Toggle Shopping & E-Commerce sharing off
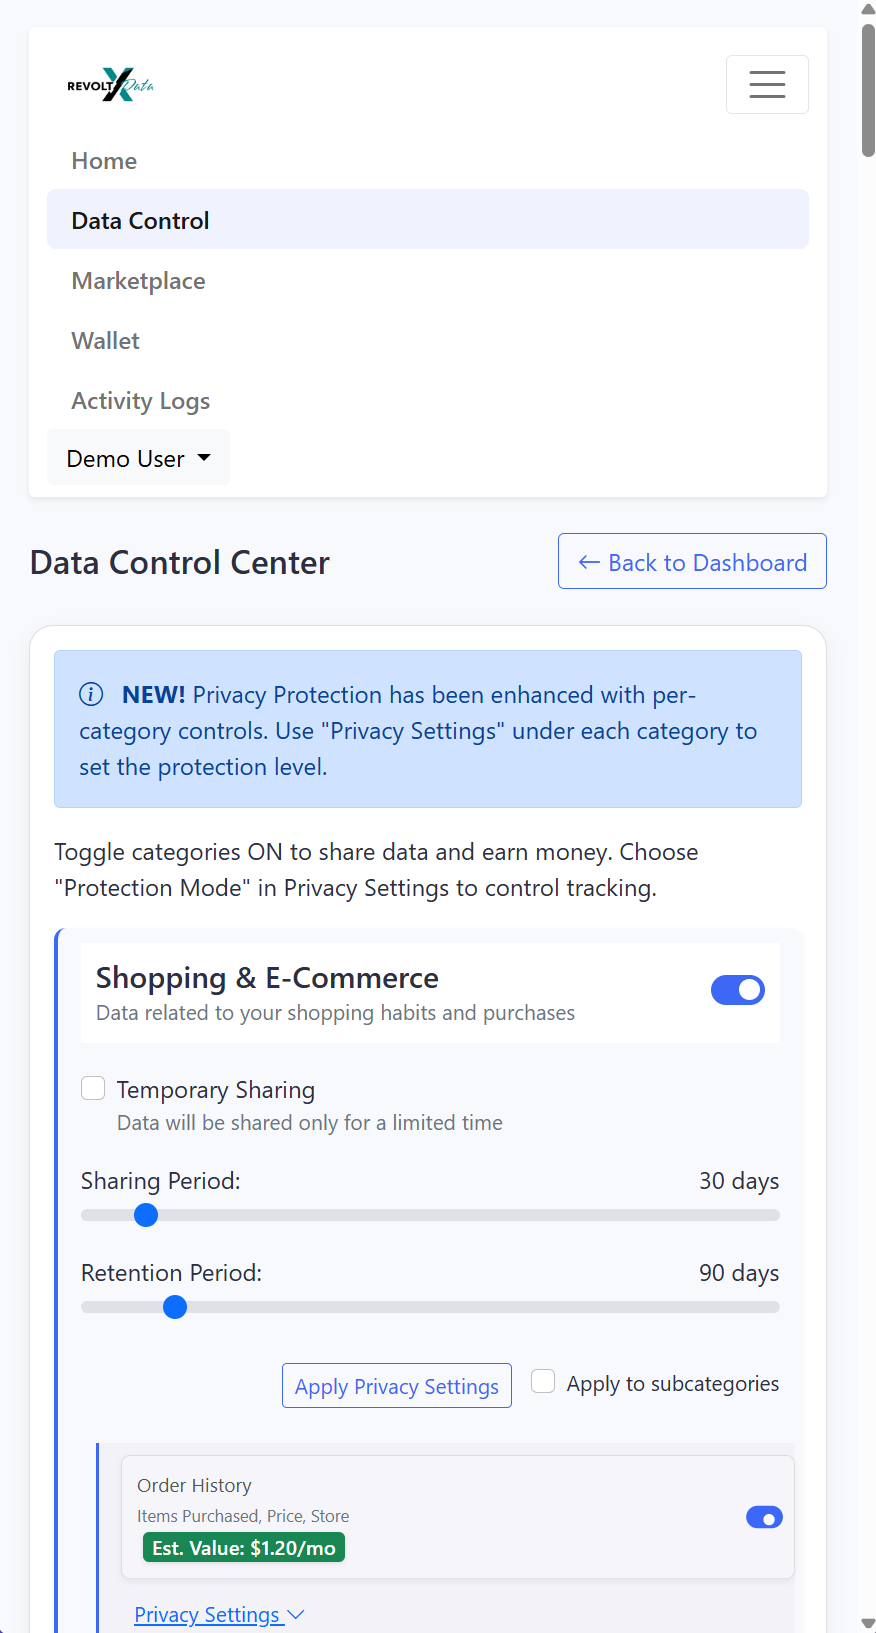 pyautogui.click(x=737, y=989)
